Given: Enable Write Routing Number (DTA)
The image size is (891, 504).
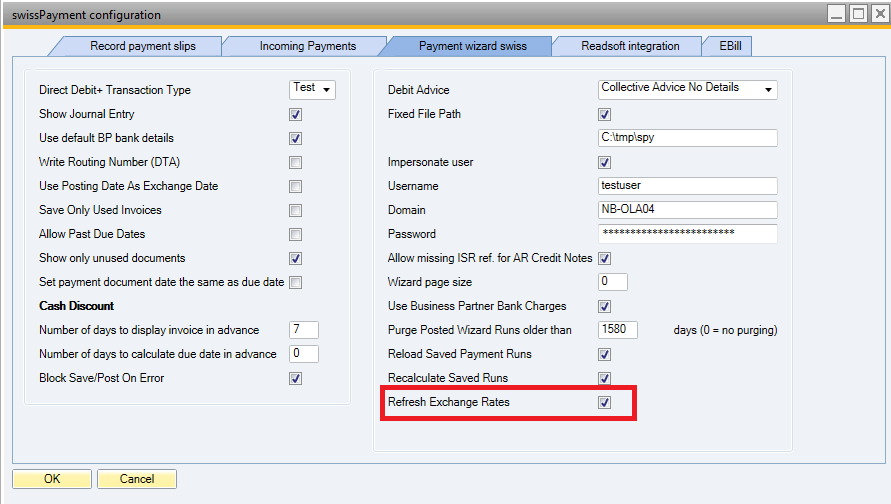Looking at the screenshot, I should [295, 162].
